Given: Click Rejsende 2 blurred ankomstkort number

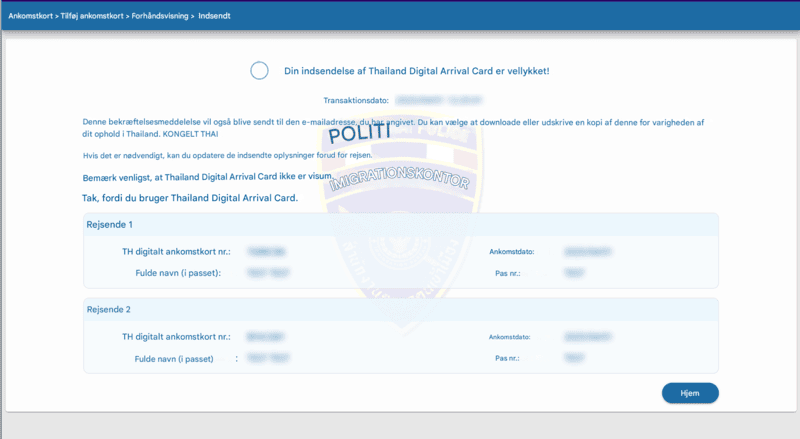Looking at the screenshot, I should pos(265,337).
